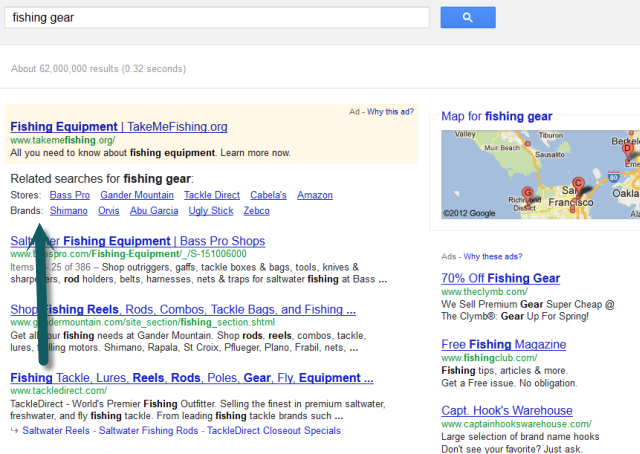Click the Abu Garcia brand link
Image resolution: width=640 pixels, height=454 pixels.
[x=154, y=211]
